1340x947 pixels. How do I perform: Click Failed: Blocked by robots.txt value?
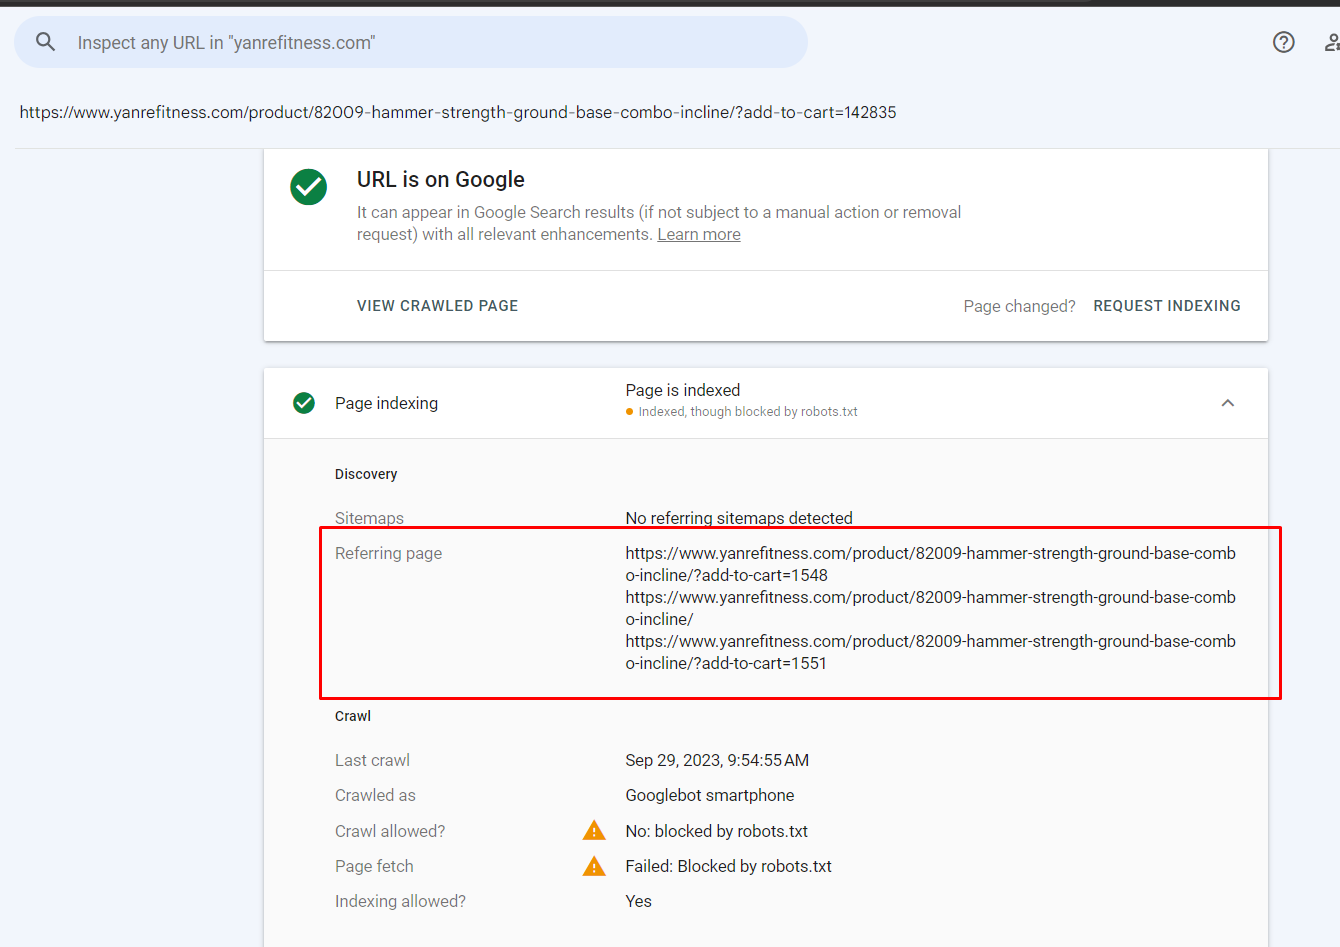coord(729,866)
